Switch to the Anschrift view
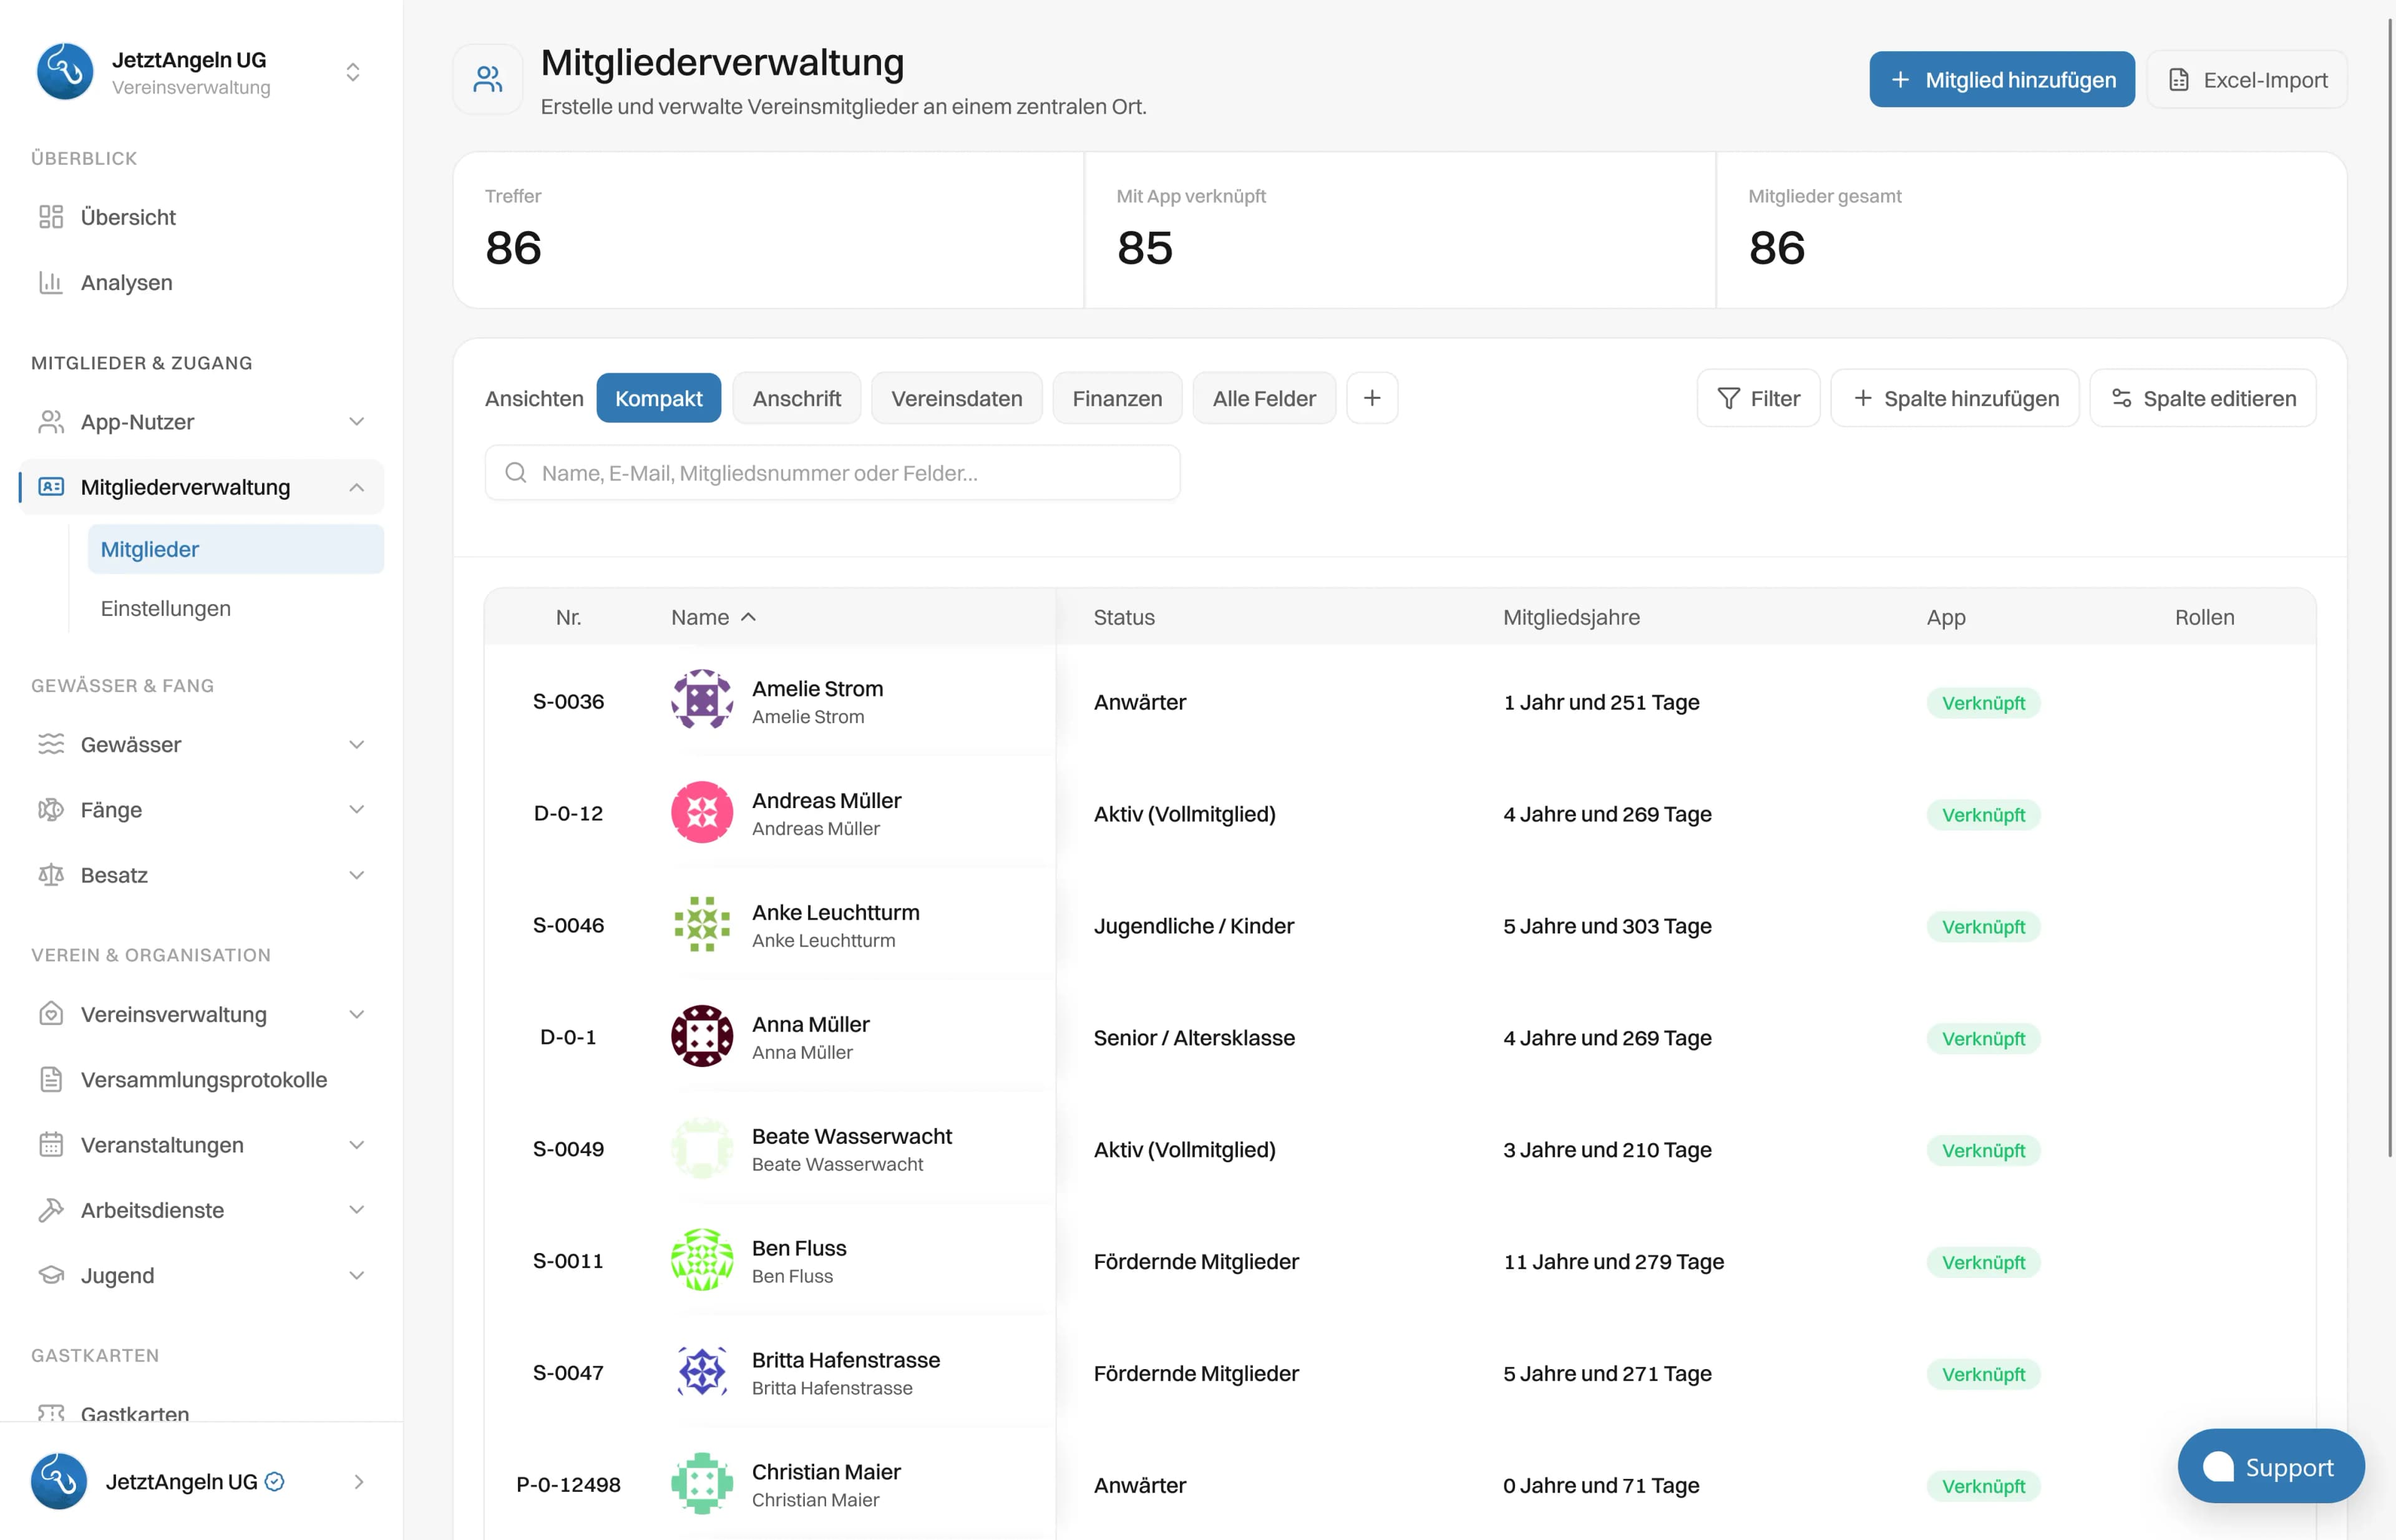2396x1540 pixels. [x=796, y=398]
